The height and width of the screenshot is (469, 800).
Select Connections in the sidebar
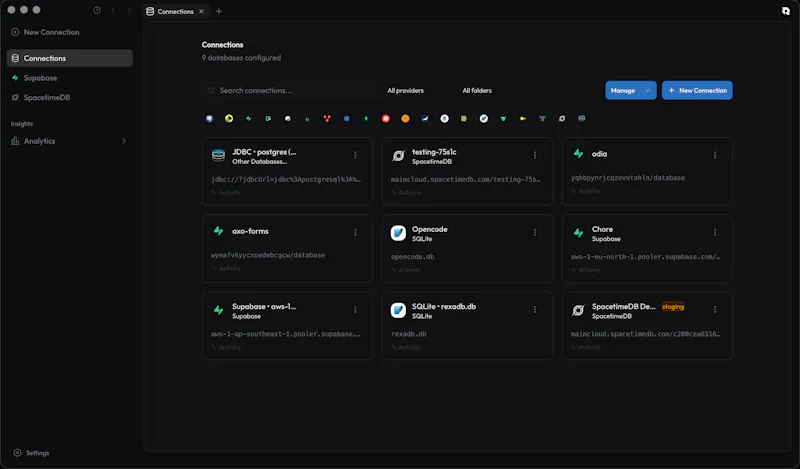pyautogui.click(x=69, y=58)
